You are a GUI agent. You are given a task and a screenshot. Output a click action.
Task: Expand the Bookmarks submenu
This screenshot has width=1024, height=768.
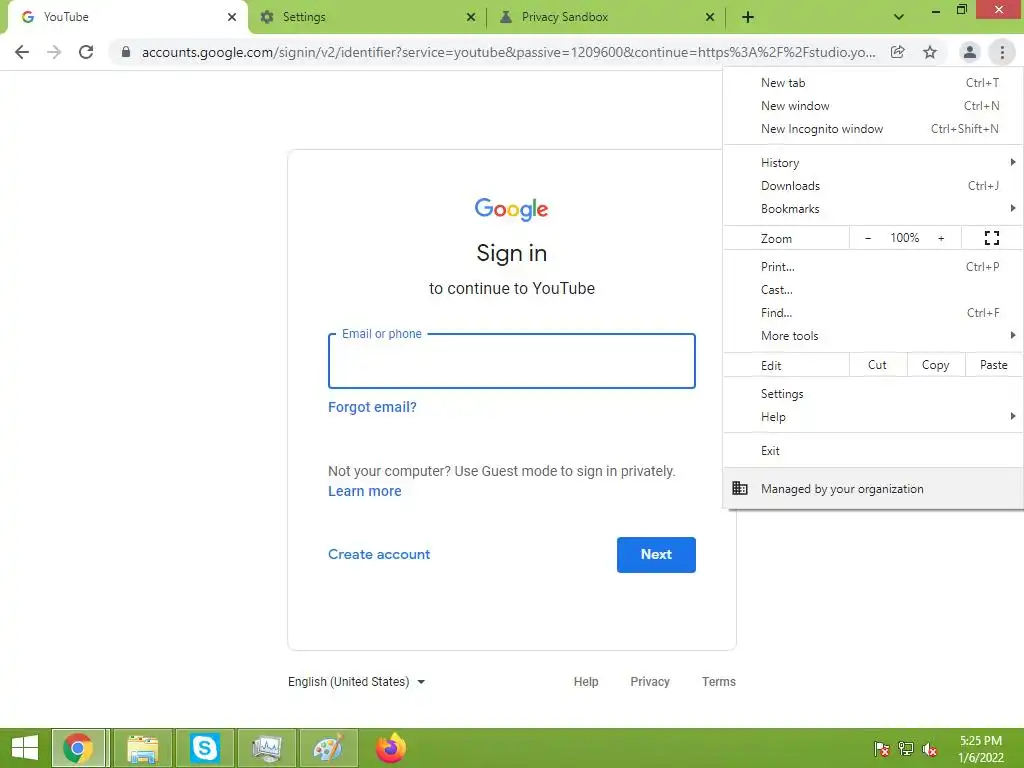pos(873,208)
